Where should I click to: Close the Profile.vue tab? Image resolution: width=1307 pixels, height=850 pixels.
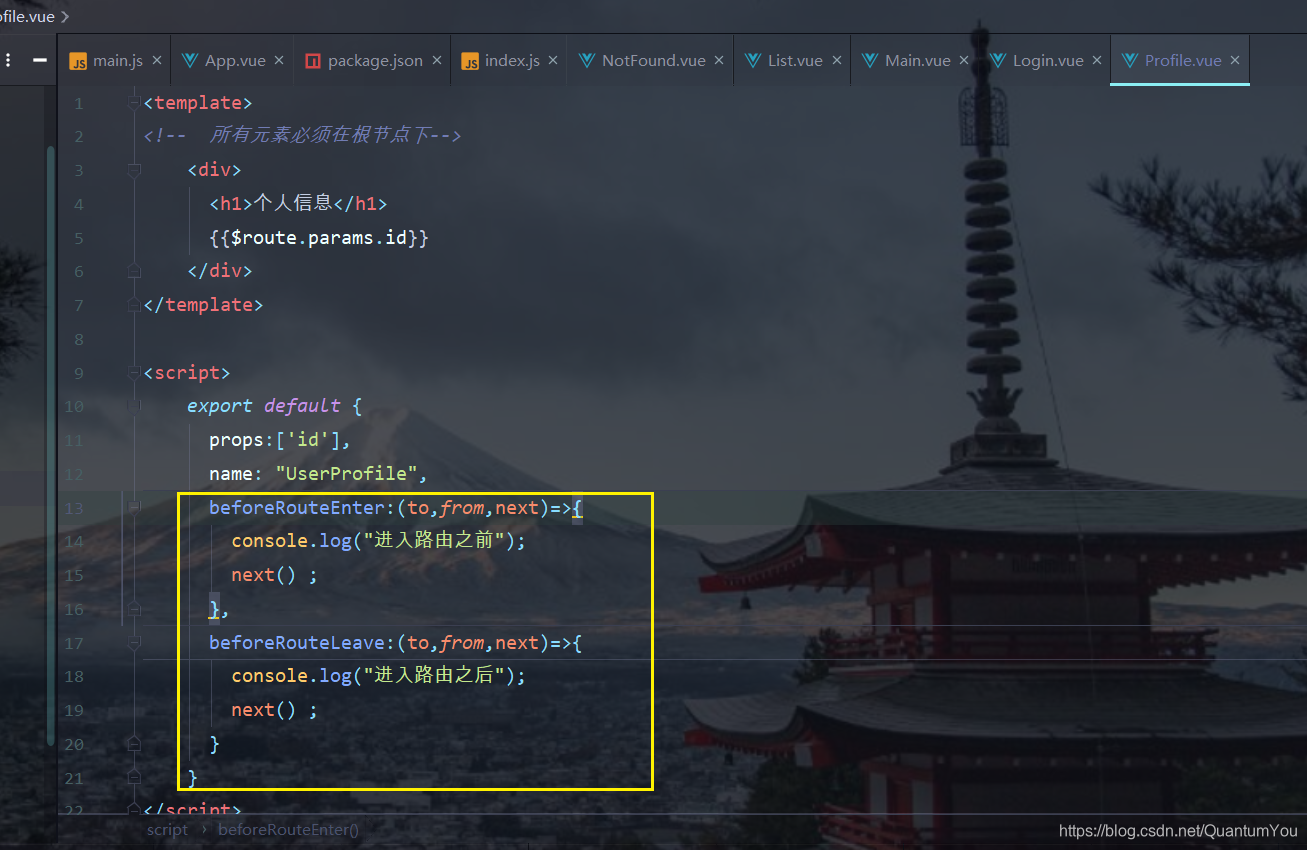pos(1235,61)
